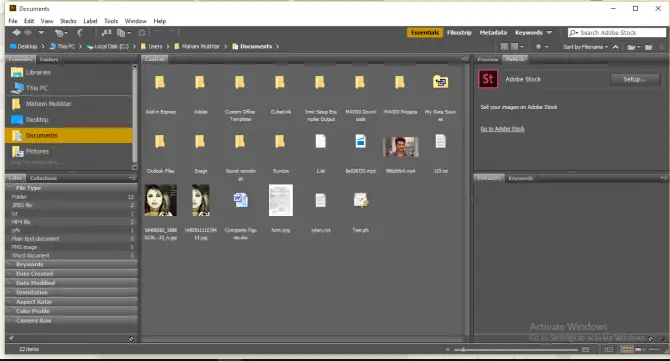
Task: Open the recent files folder dropdown icon
Action: [634, 47]
